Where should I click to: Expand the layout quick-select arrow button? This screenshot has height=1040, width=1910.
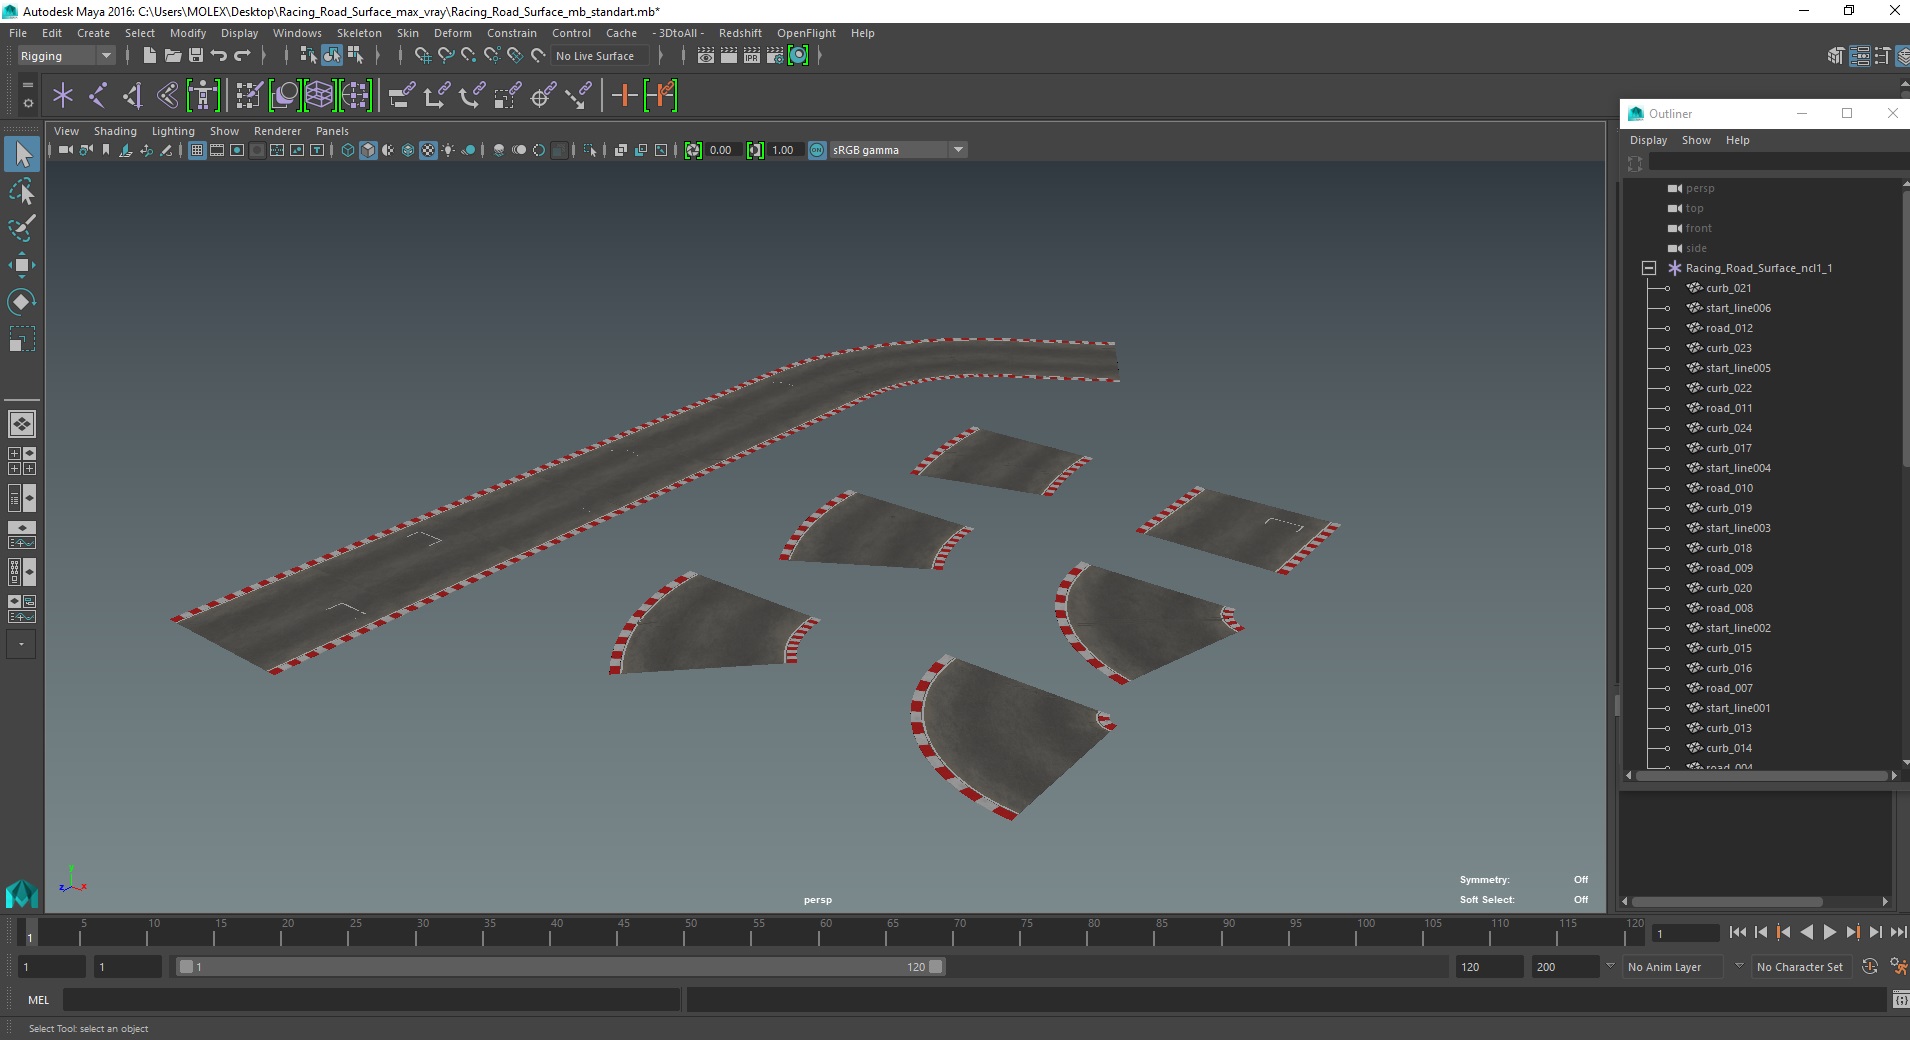[x=21, y=645]
